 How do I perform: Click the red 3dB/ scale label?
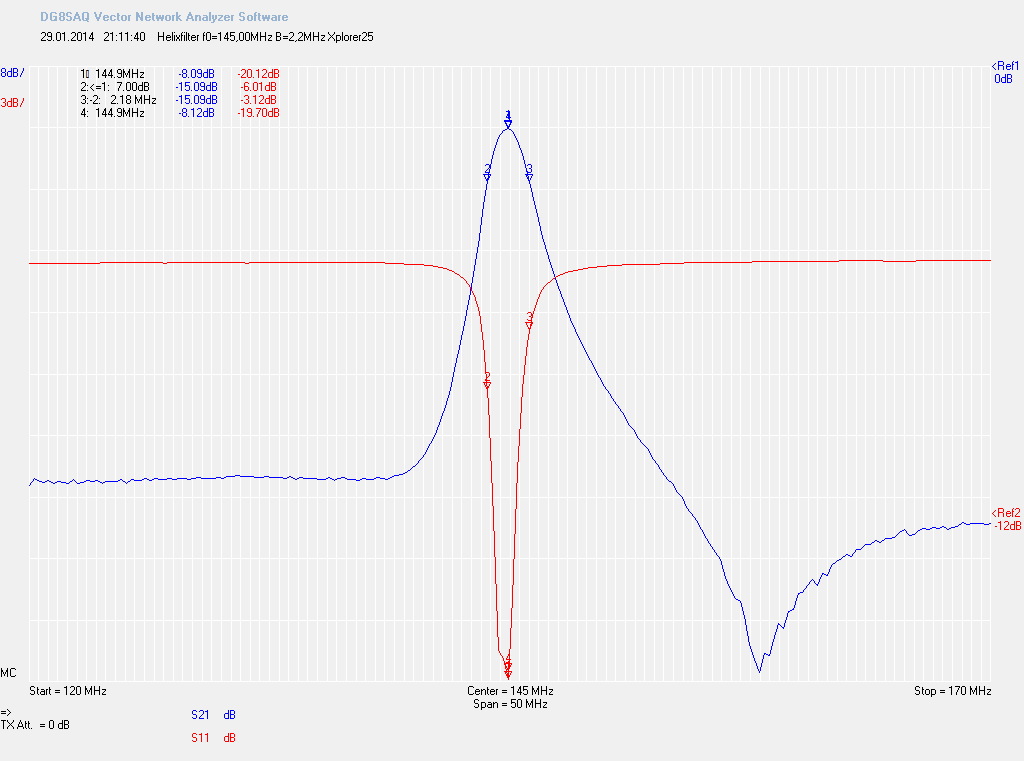point(13,103)
